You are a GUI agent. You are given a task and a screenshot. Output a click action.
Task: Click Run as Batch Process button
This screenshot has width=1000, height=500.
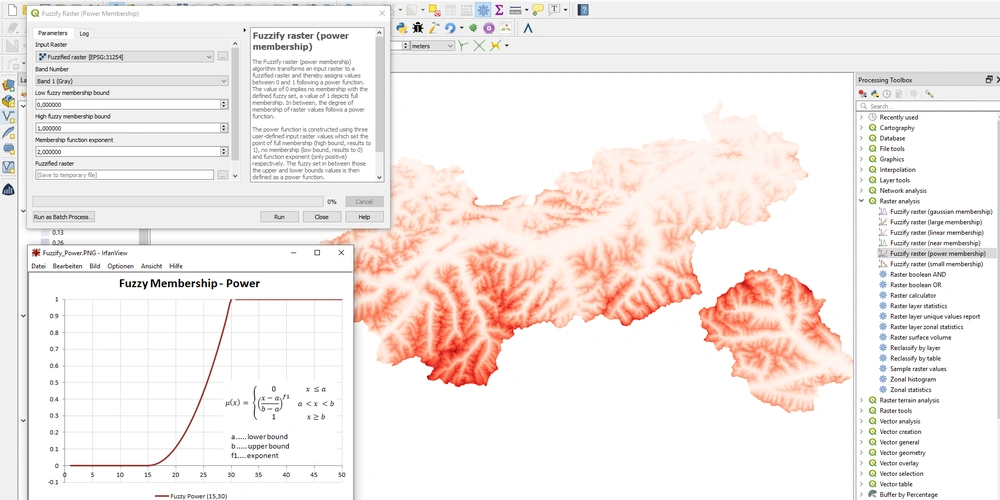64,217
